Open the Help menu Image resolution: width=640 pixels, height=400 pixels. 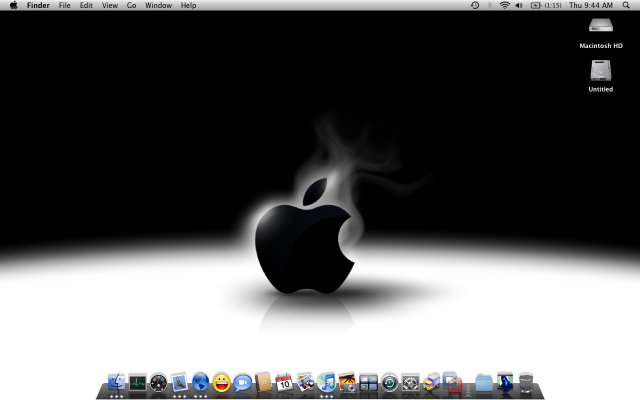[189, 5]
